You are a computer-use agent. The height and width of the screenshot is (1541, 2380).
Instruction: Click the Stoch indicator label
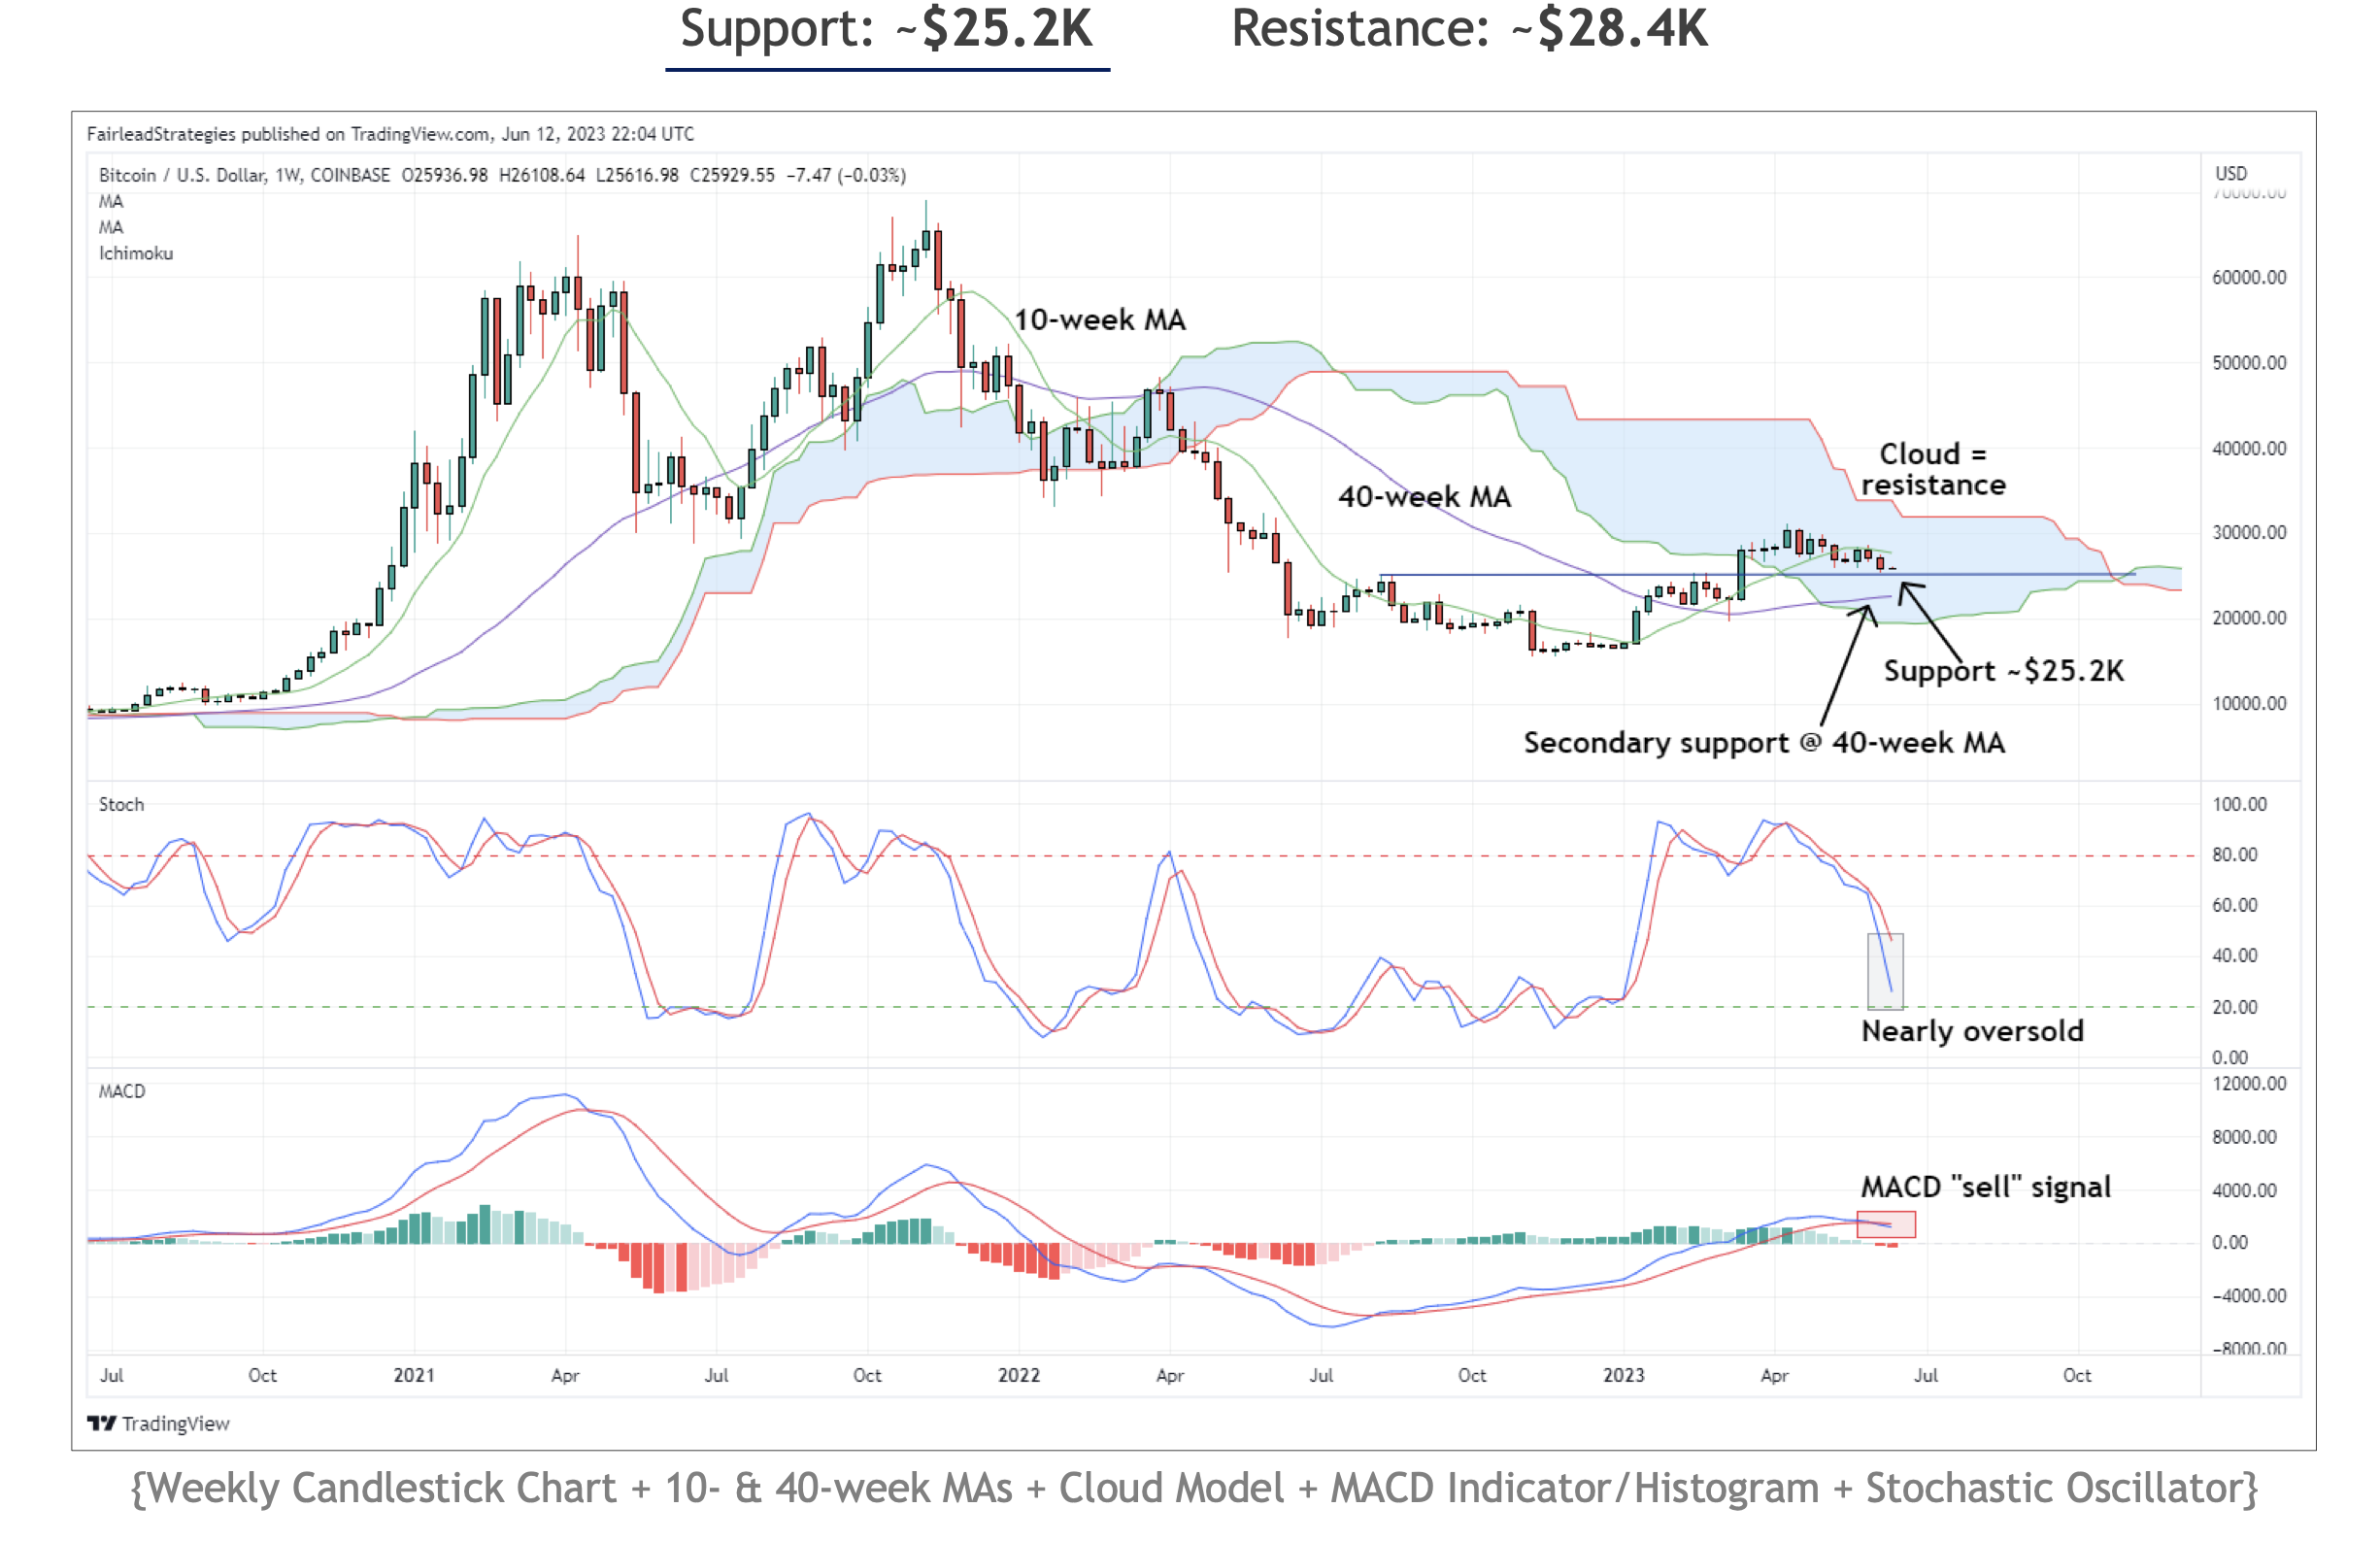121,804
